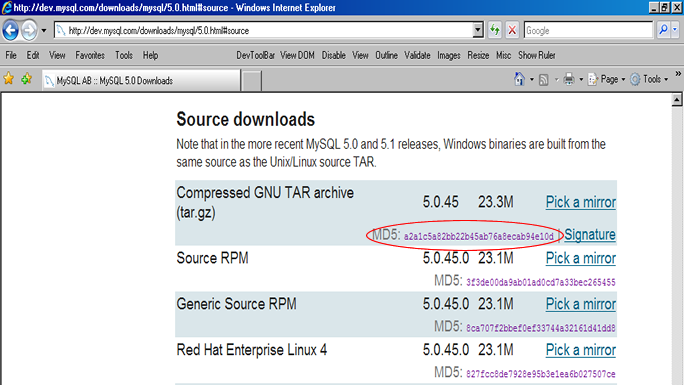The height and width of the screenshot is (385, 684).
Task: Expand the address bar dropdown arrow
Action: [x=478, y=30]
